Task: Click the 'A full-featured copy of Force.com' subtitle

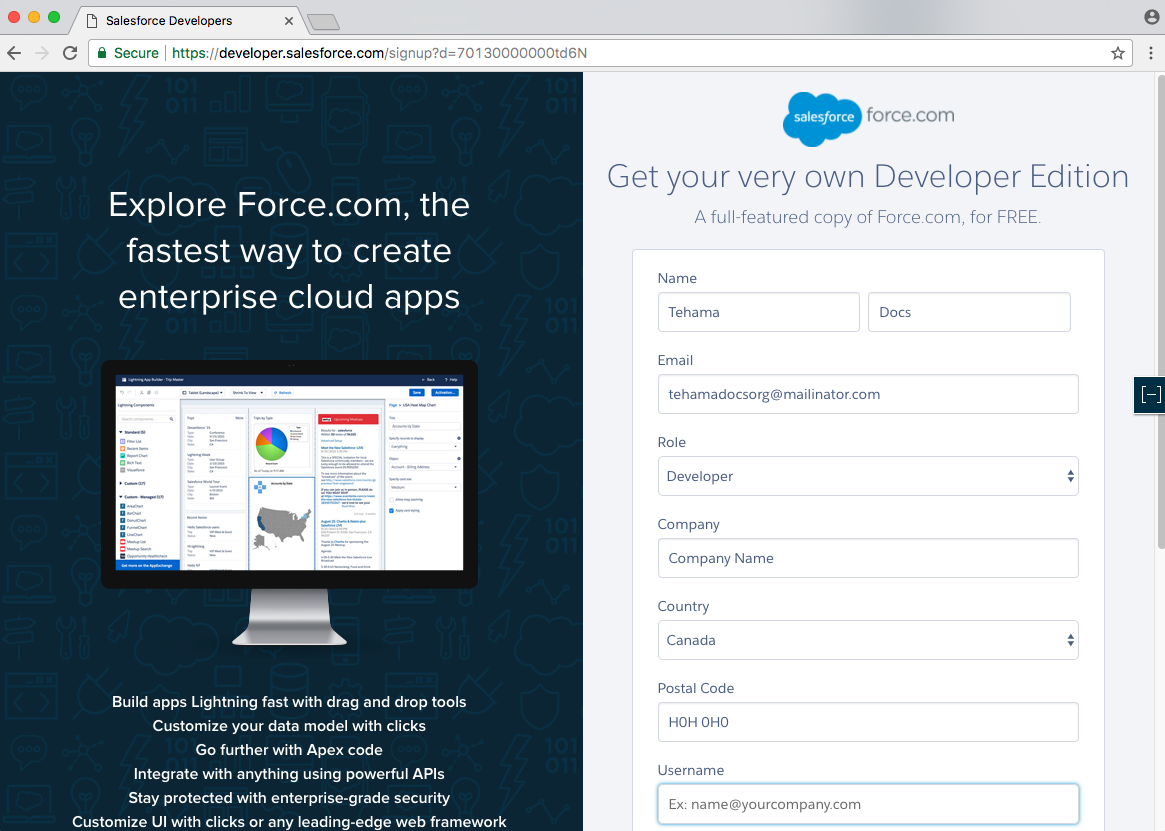Action: tap(868, 217)
